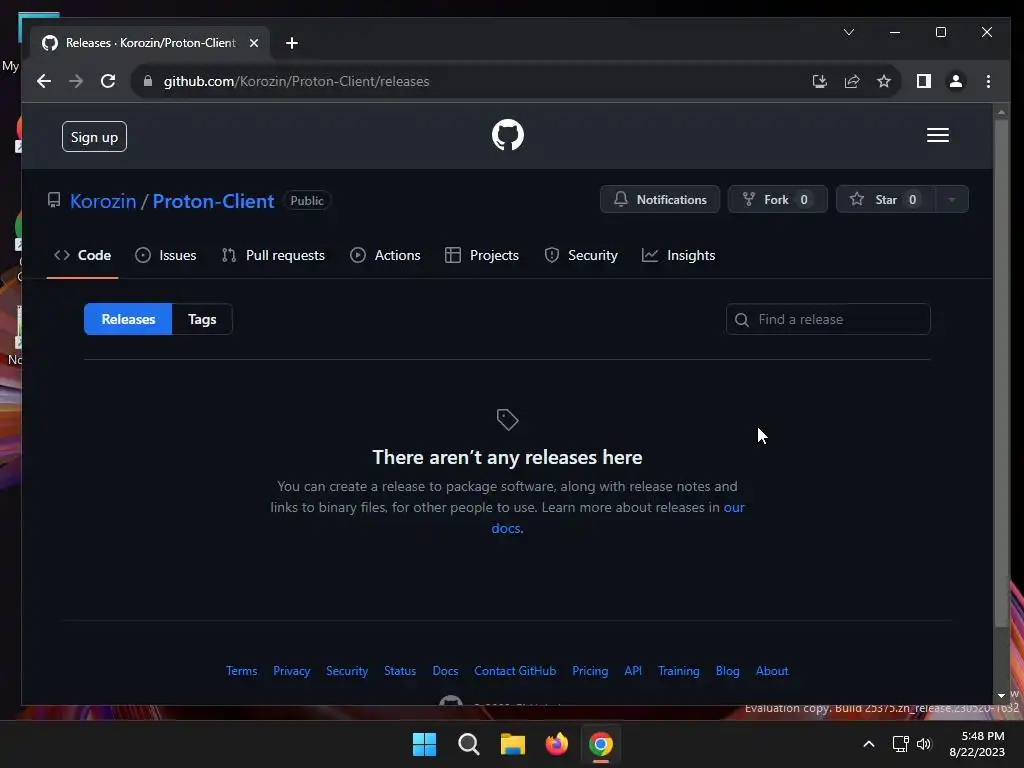Reload the page
This screenshot has width=1024, height=768.
coord(108,81)
